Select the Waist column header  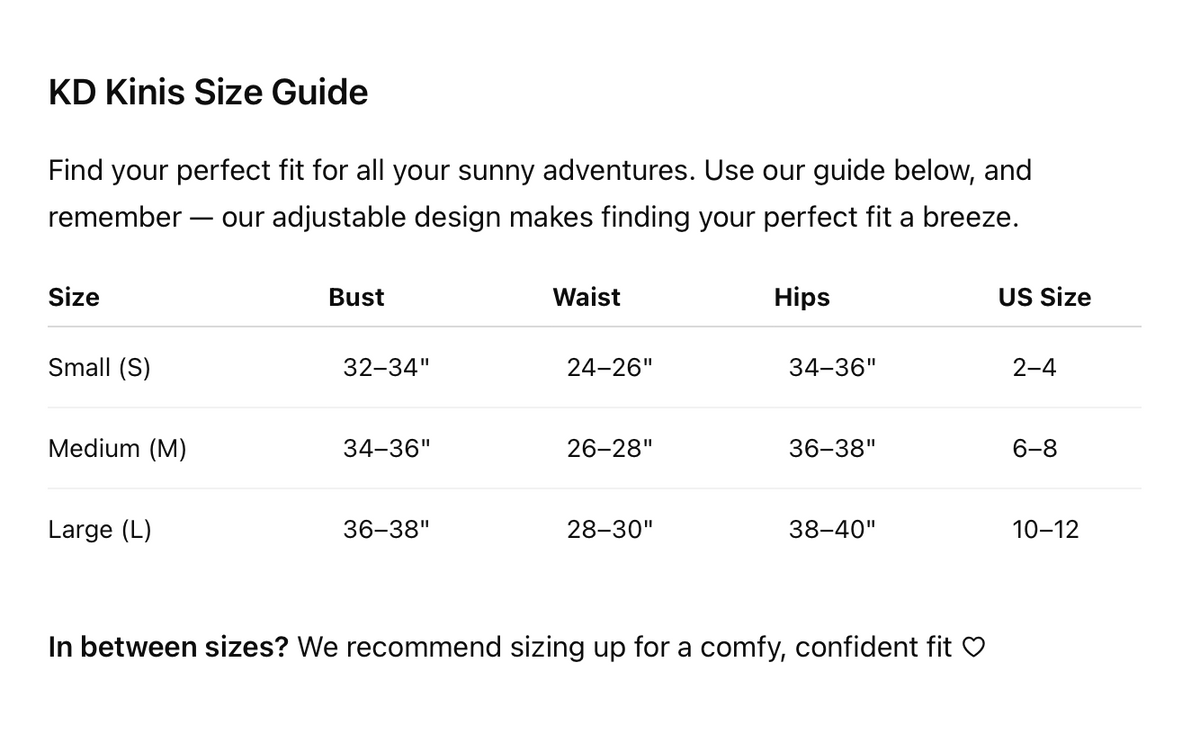click(586, 297)
